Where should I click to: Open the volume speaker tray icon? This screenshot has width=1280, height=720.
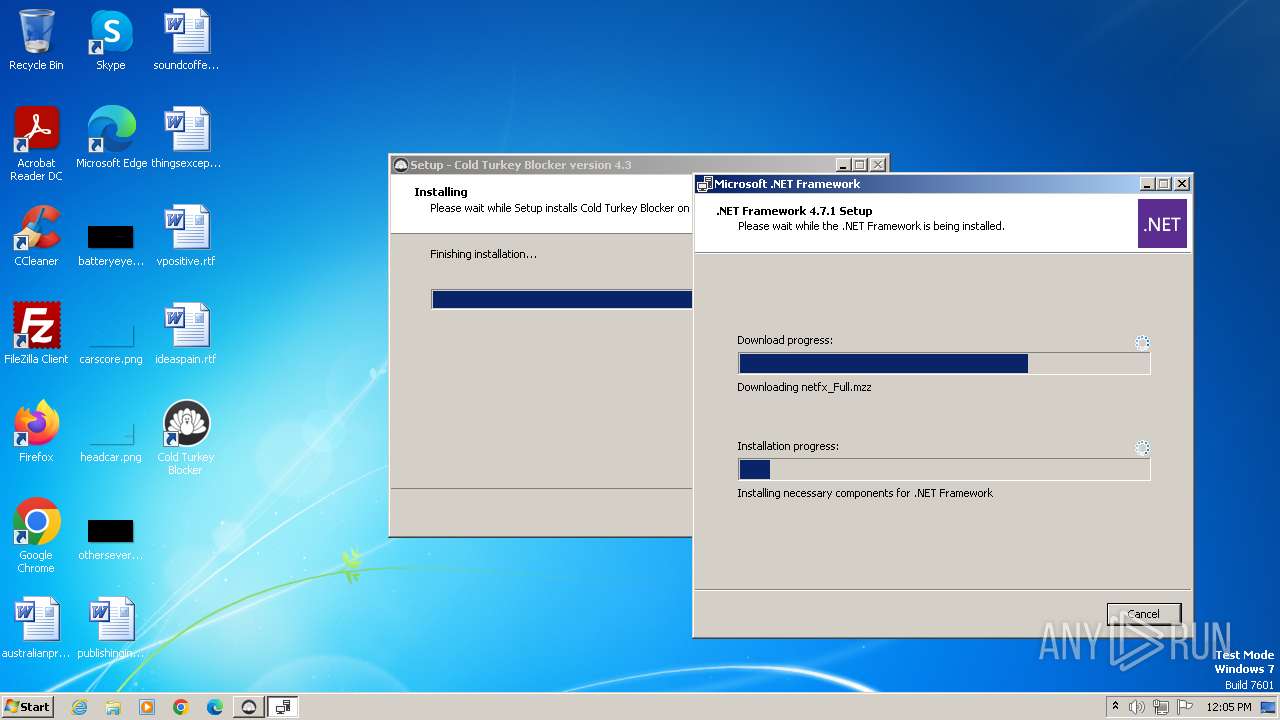coord(1137,707)
